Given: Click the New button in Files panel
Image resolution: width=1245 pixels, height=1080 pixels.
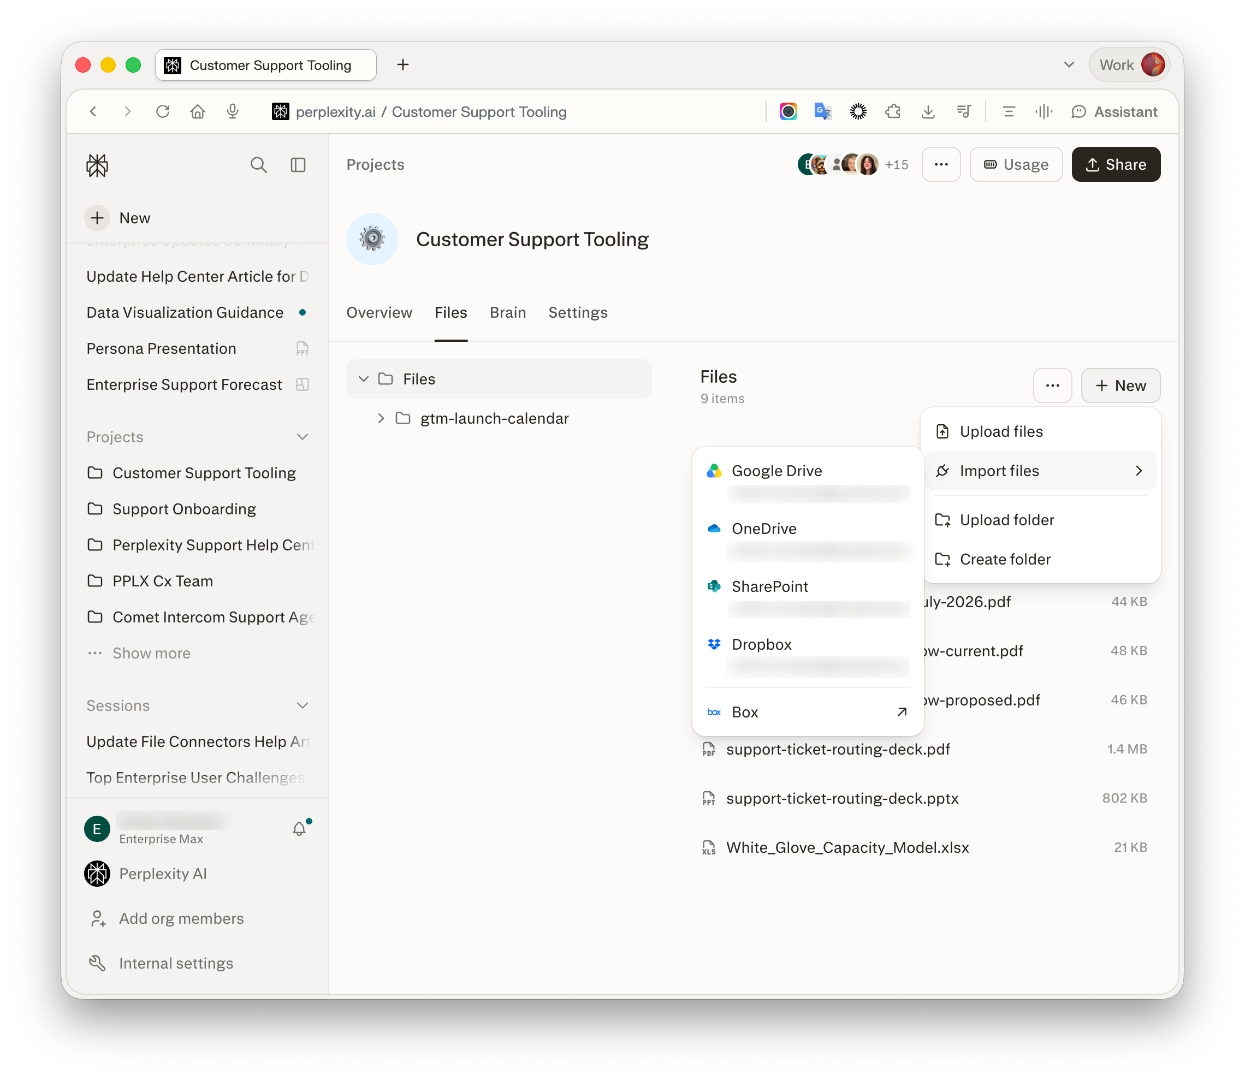Looking at the screenshot, I should click(x=1121, y=385).
